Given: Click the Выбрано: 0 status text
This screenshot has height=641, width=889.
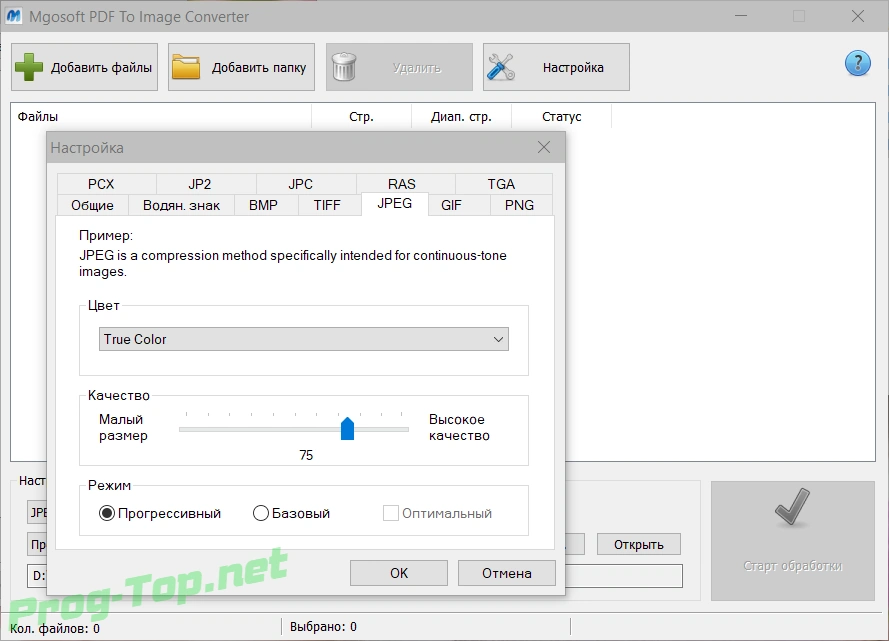Looking at the screenshot, I should click(x=323, y=627).
